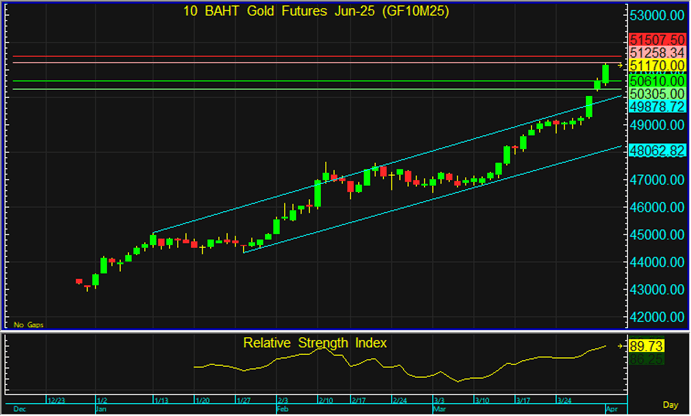Click the 2/10 date on the time axis
691x416 pixels.
[x=325, y=400]
